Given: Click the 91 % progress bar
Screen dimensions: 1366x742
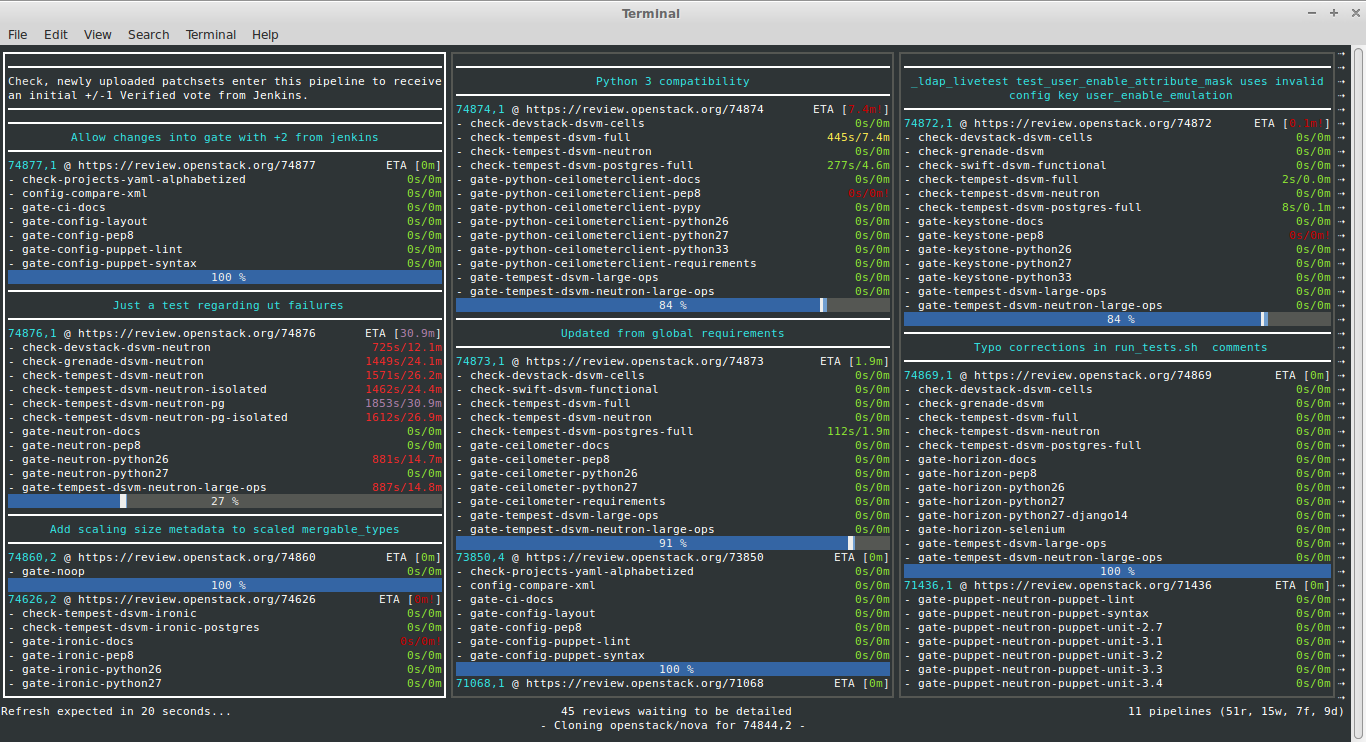Looking at the screenshot, I should point(673,543).
